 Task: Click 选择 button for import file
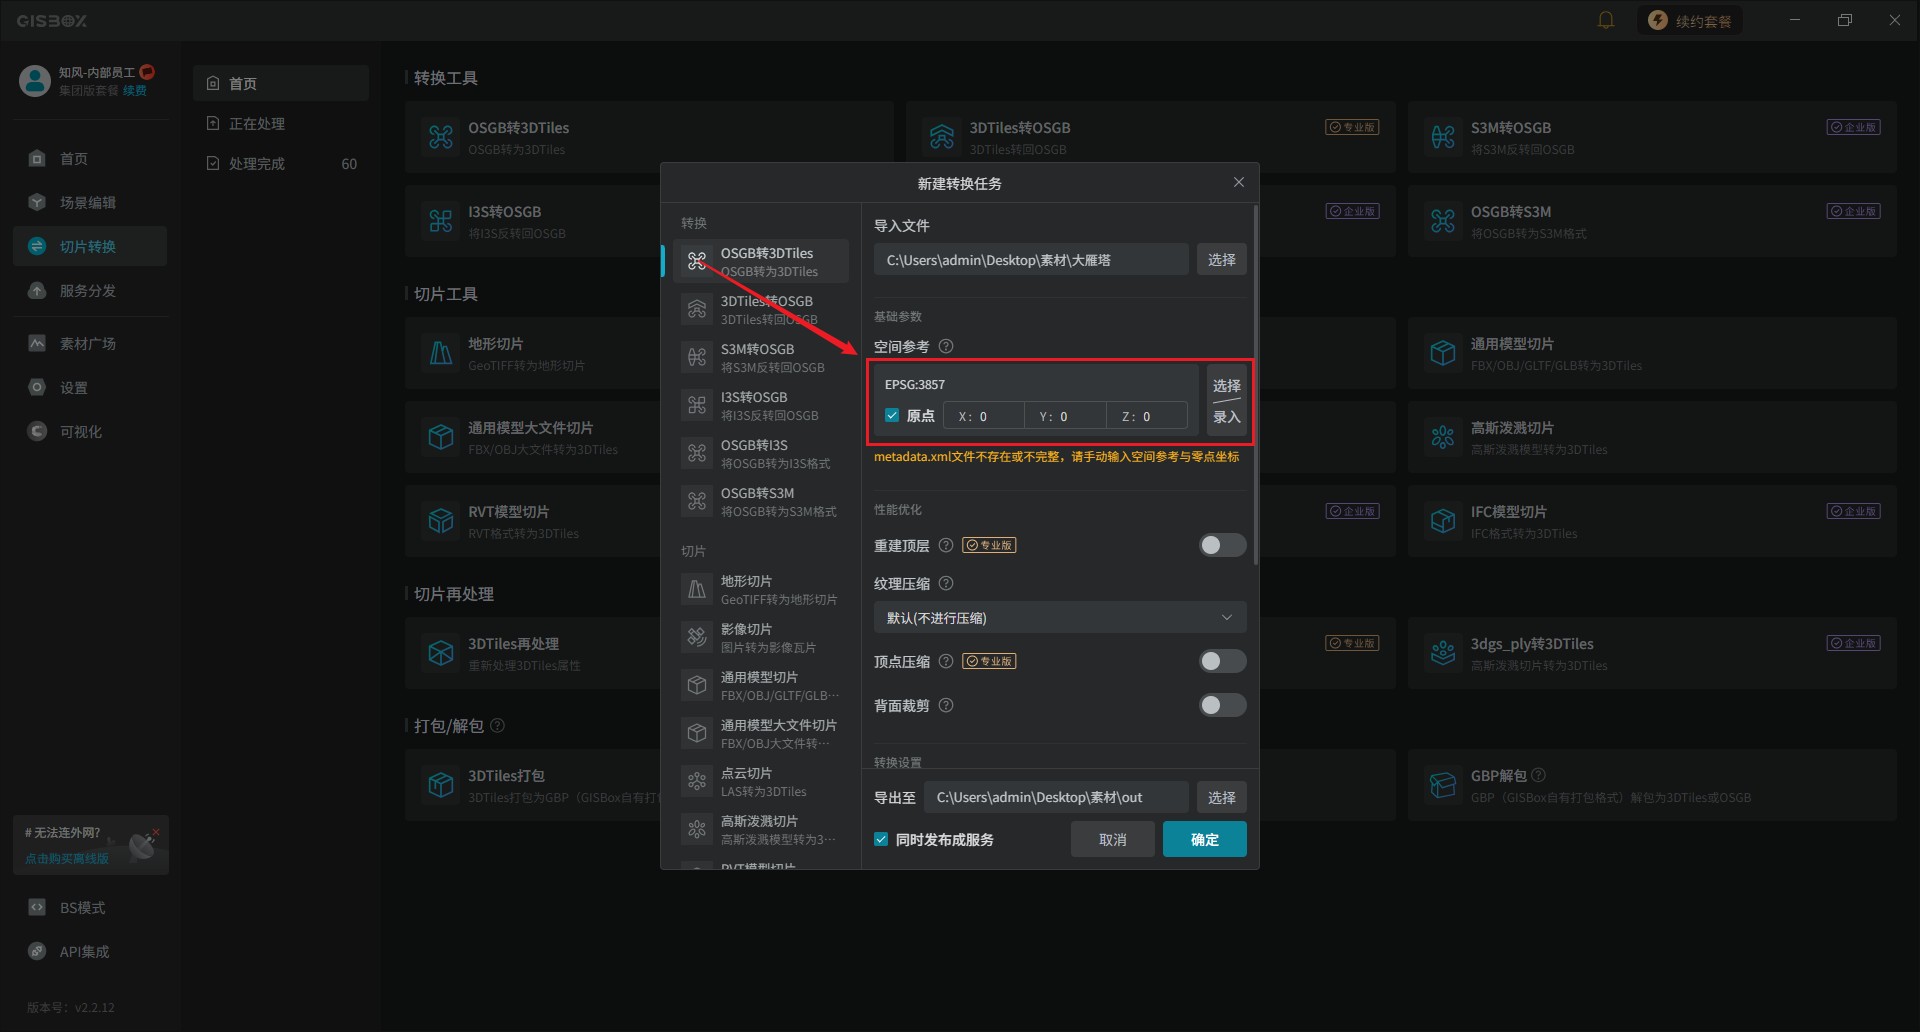(1222, 260)
